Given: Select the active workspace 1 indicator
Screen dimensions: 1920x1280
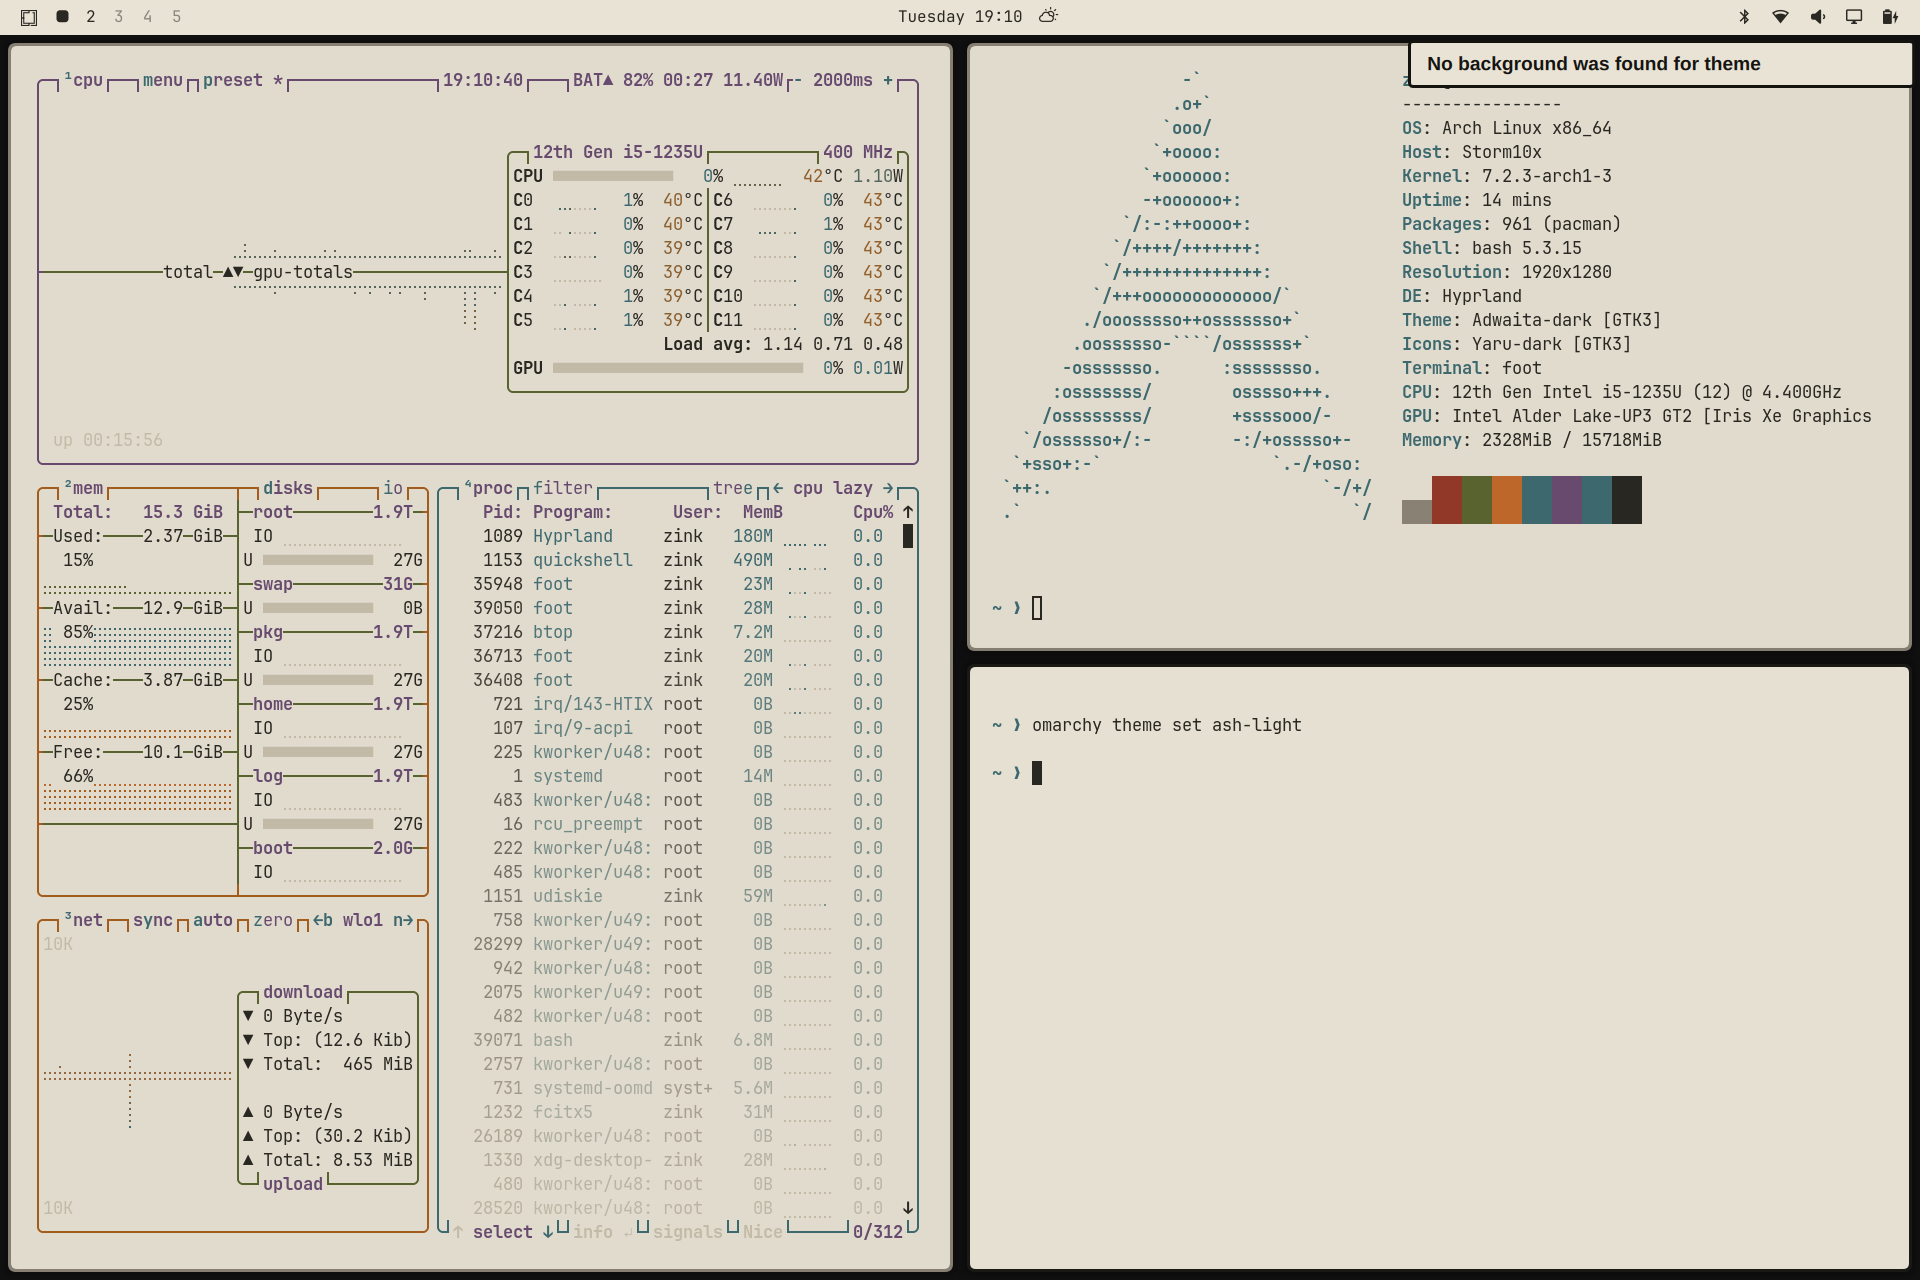Looking at the screenshot, I should (62, 17).
